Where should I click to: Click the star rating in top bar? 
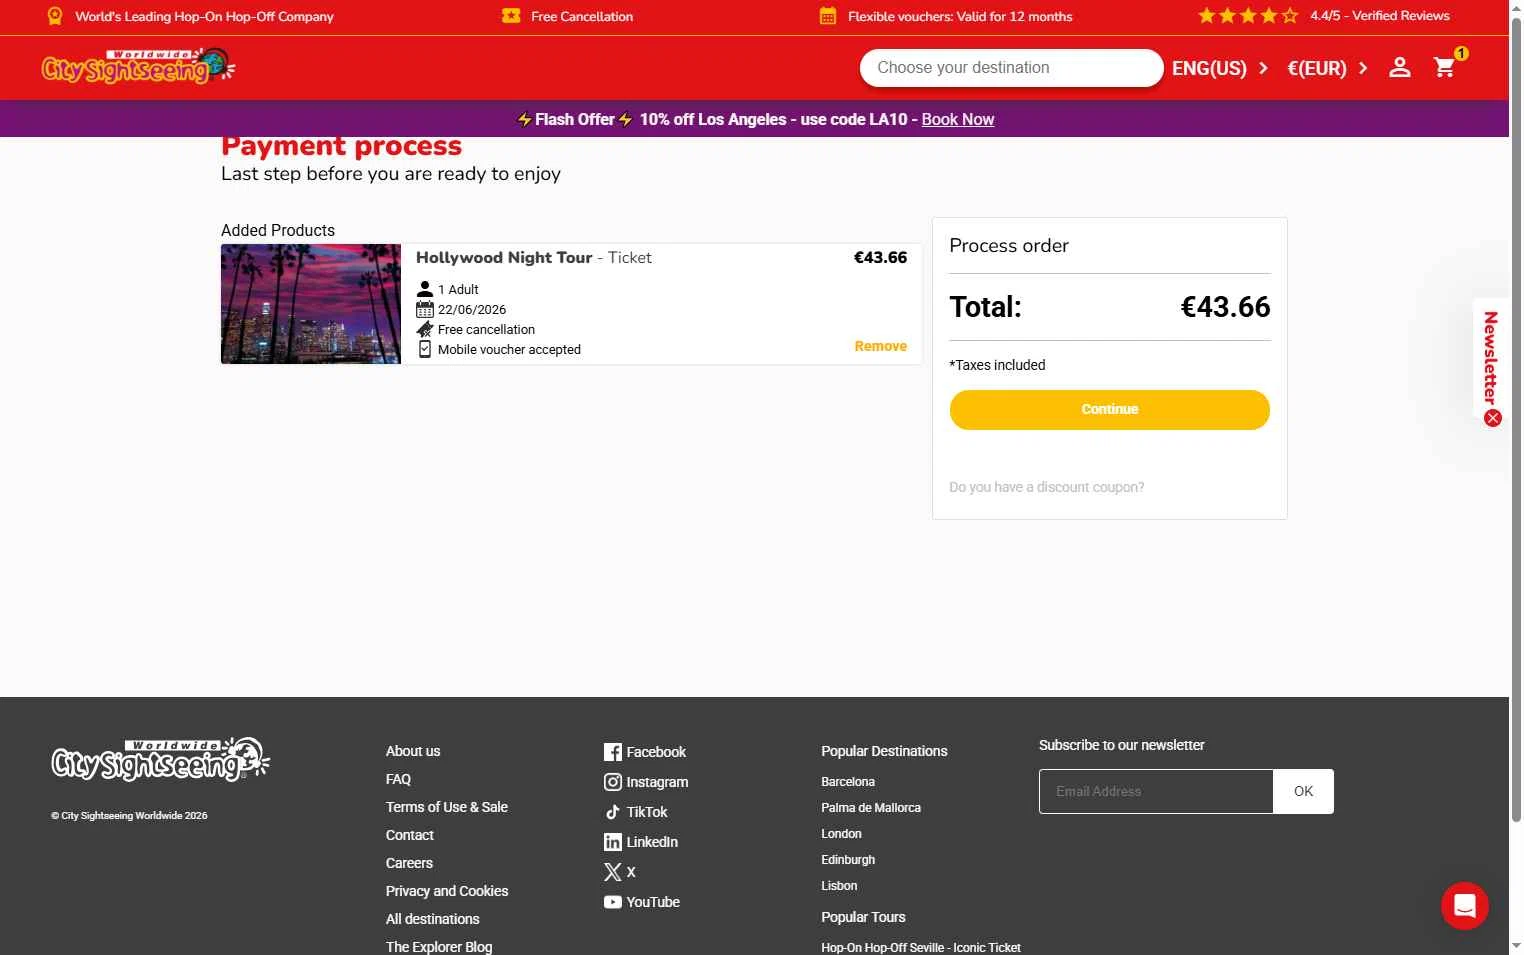coord(1248,16)
